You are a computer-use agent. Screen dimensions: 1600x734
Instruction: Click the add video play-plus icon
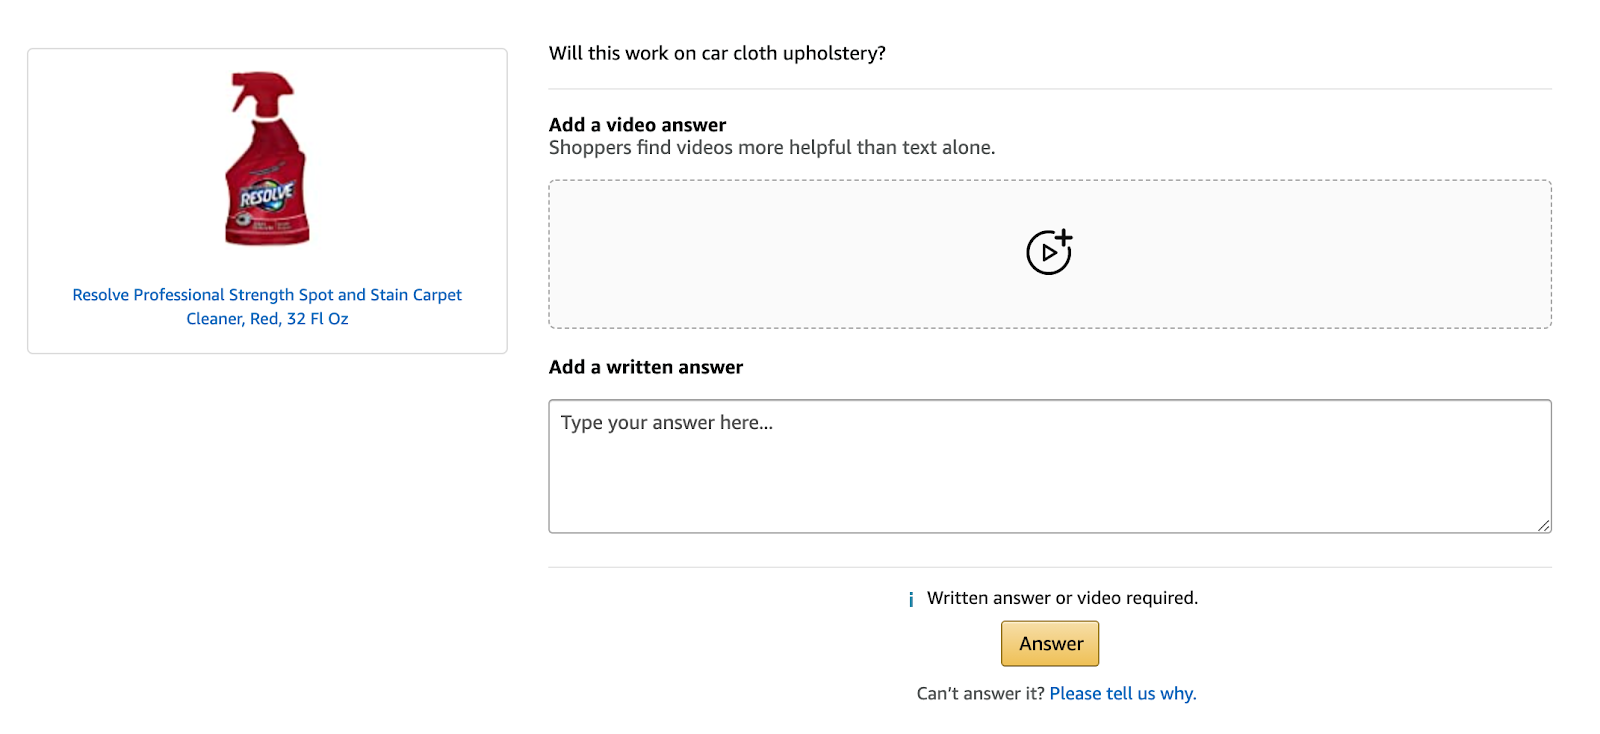point(1048,253)
